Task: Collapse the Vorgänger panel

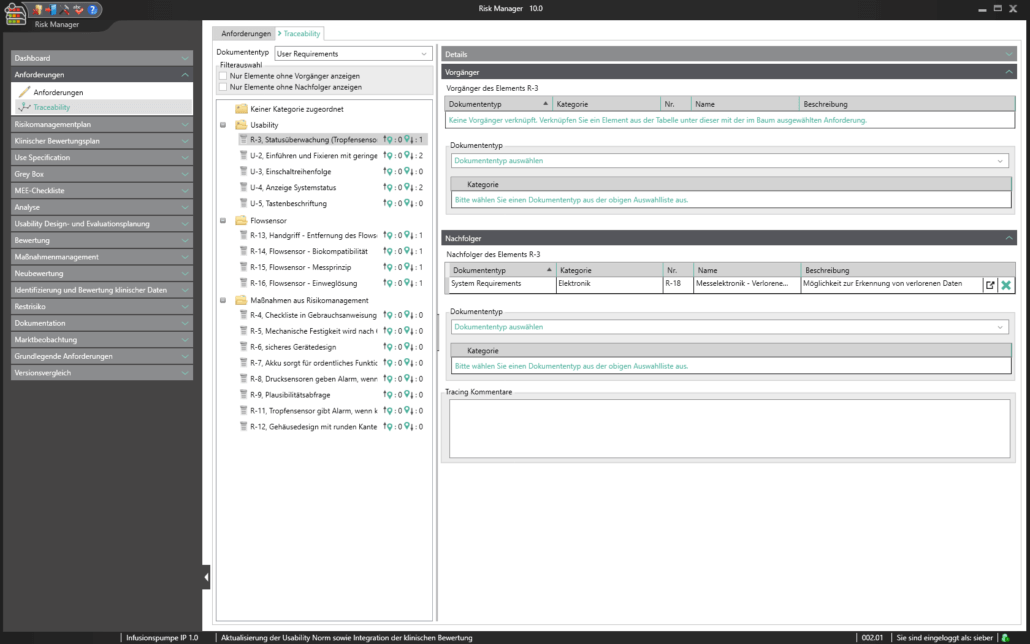Action: (1008, 72)
